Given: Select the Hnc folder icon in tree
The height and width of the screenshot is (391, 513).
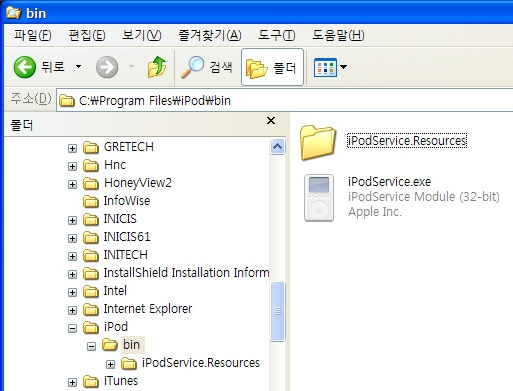Looking at the screenshot, I should (x=91, y=165).
